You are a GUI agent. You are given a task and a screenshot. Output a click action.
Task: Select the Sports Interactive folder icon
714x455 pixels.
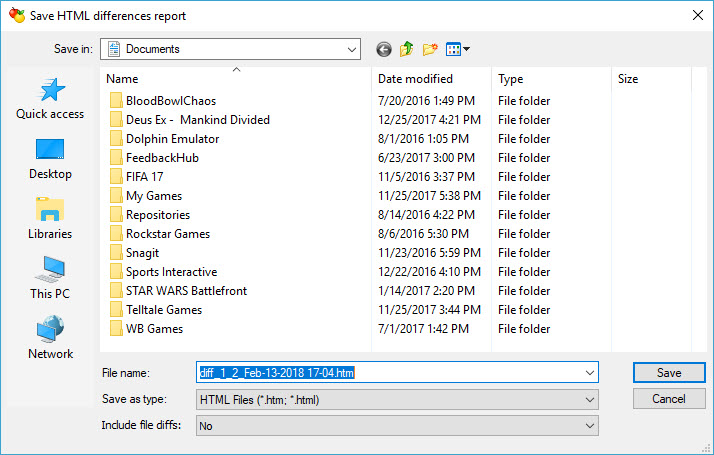116,272
